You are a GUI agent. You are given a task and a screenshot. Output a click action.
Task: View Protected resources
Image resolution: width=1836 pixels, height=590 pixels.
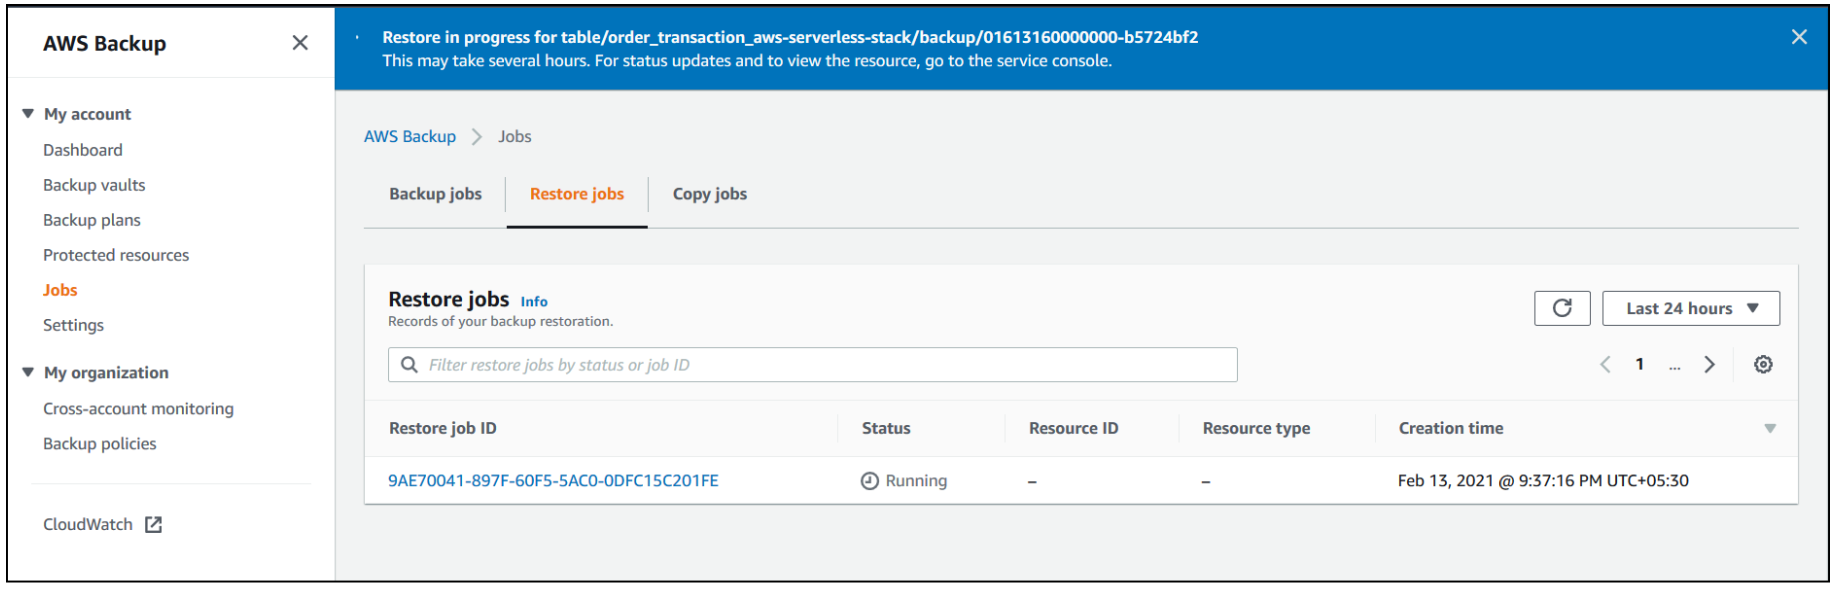[116, 255]
